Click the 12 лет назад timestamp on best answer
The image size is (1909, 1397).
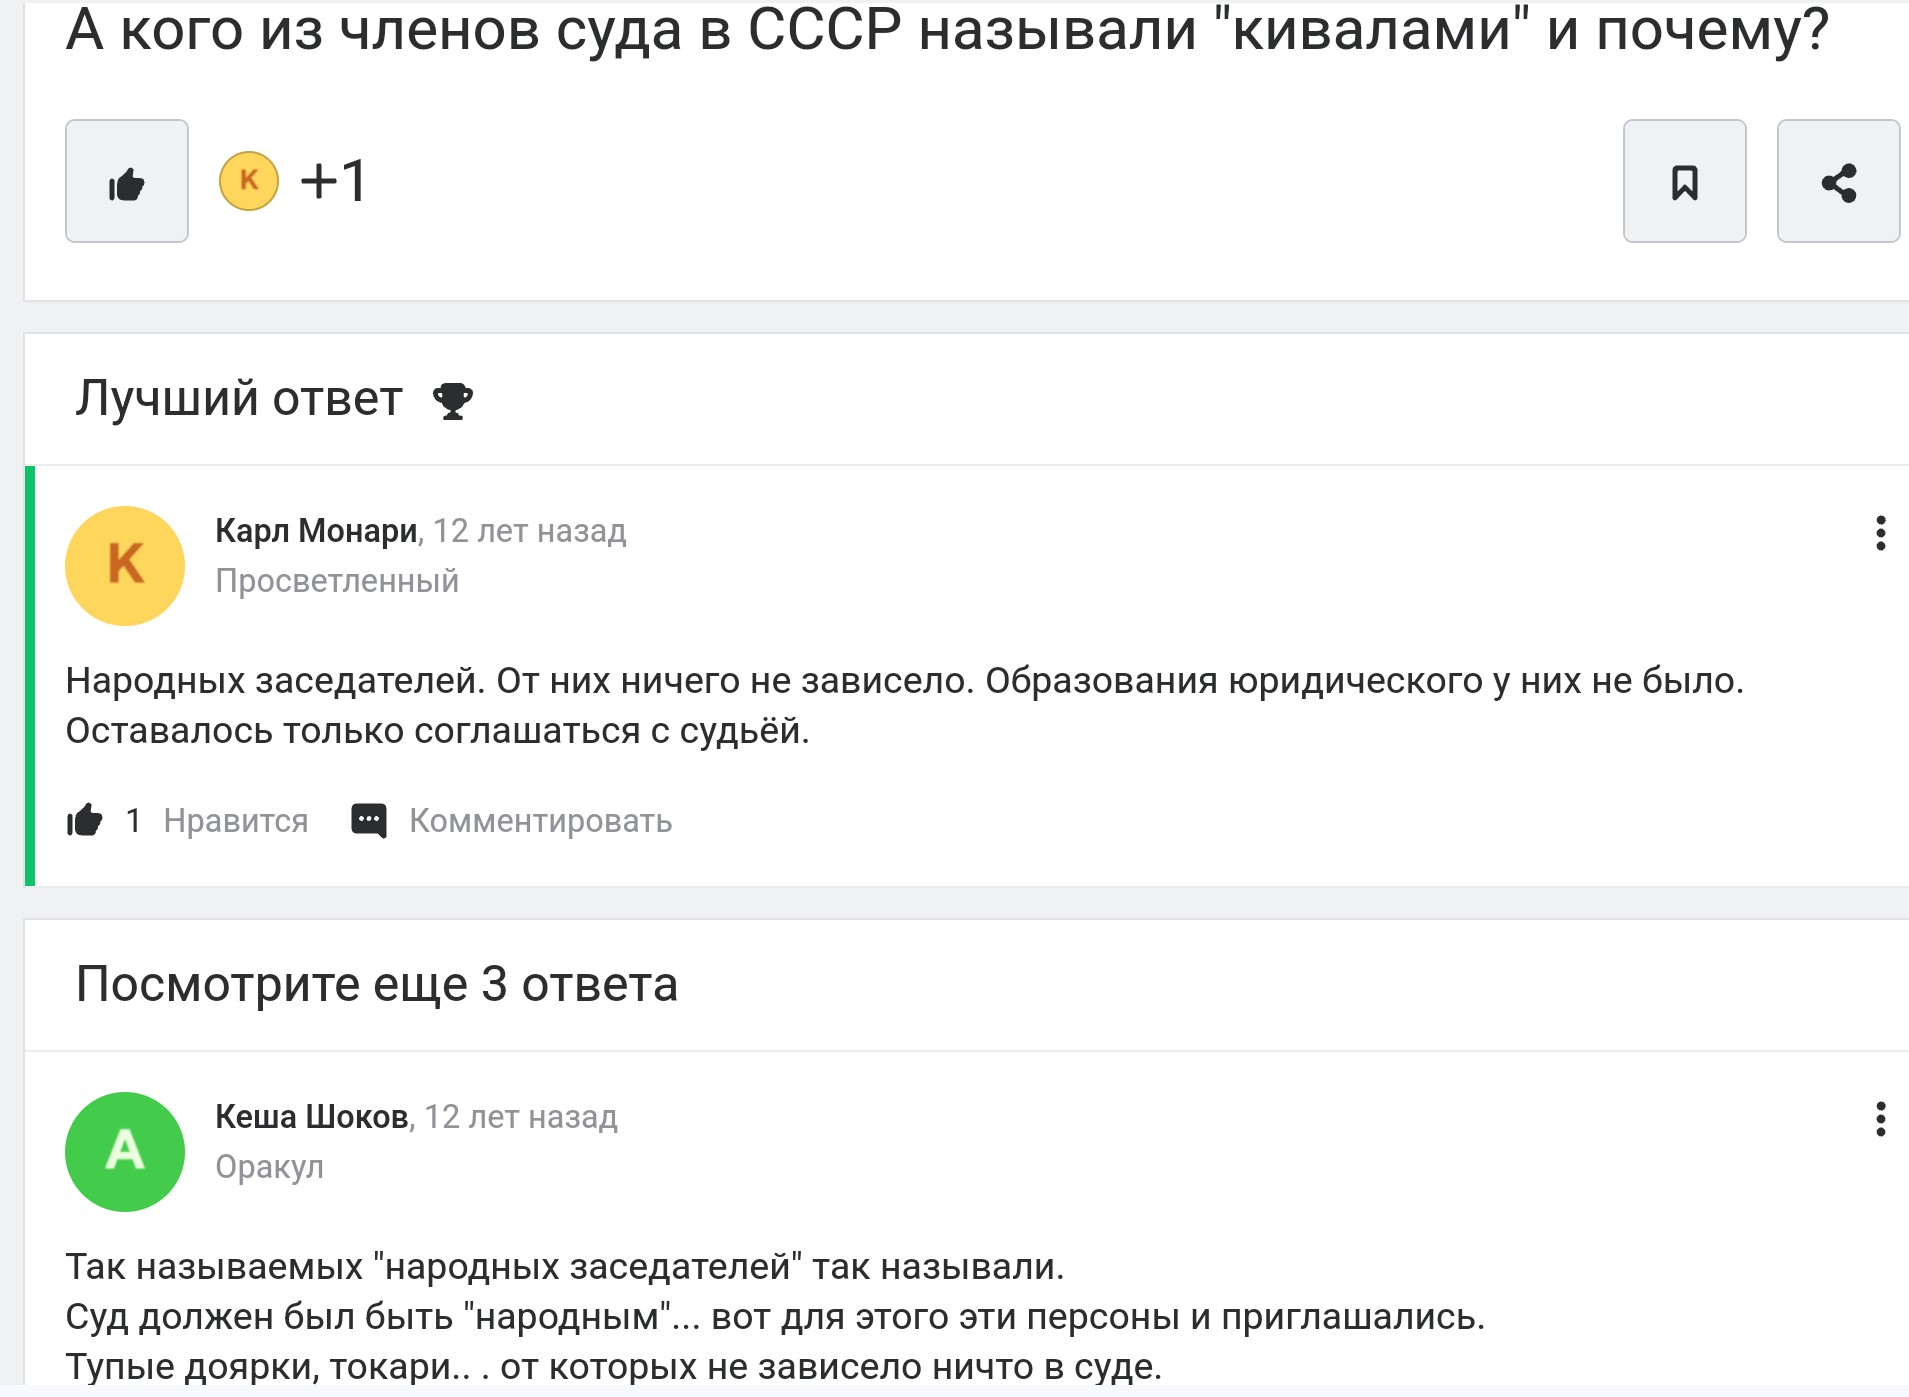[x=530, y=531]
